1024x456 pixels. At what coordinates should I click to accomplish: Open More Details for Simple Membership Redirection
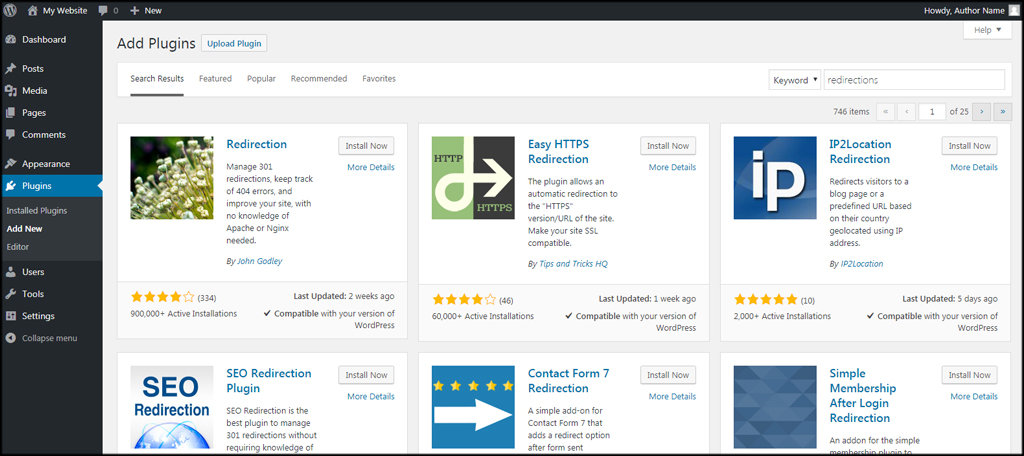coord(974,397)
